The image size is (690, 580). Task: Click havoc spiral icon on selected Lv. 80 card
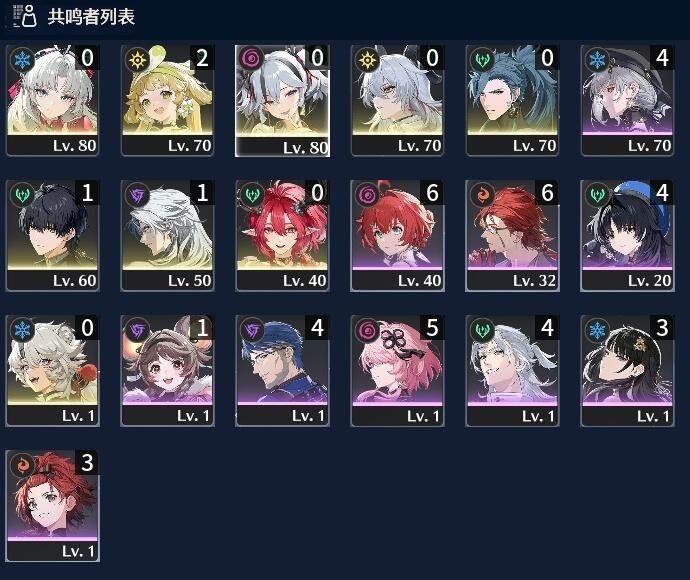252,59
